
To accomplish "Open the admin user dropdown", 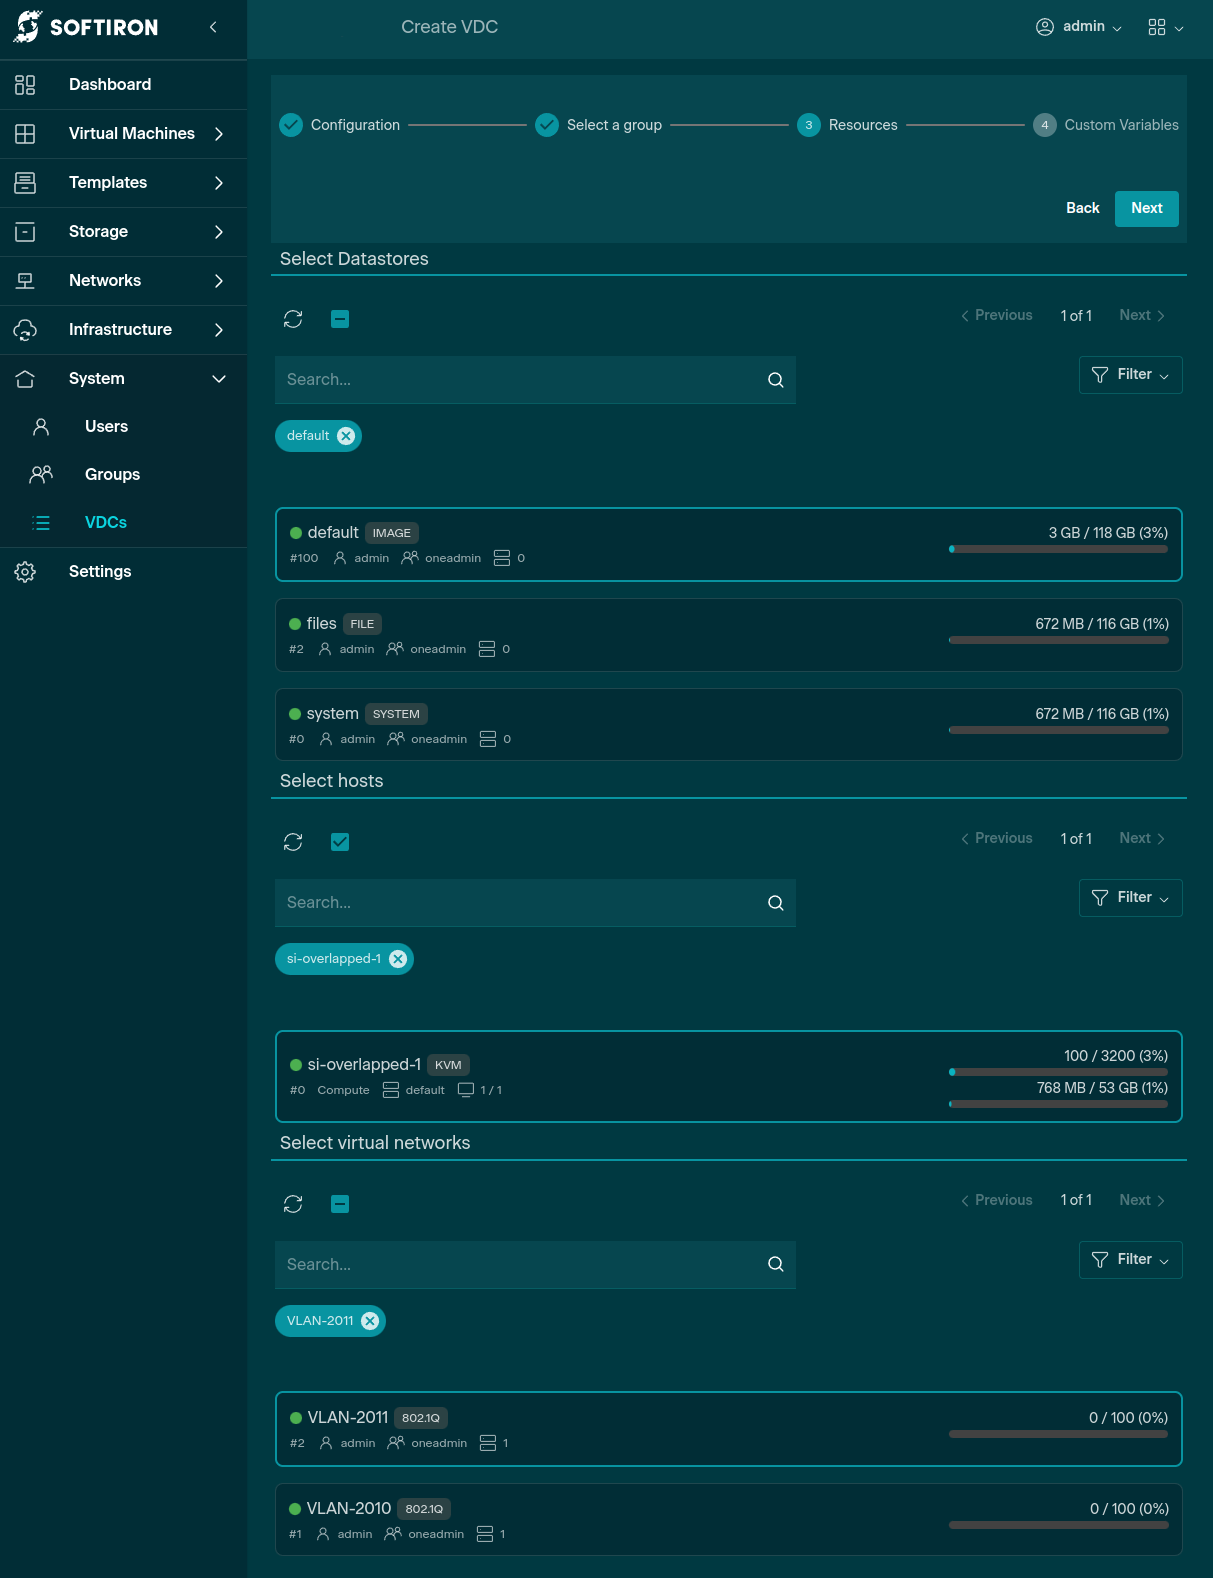I will (x=1079, y=27).
